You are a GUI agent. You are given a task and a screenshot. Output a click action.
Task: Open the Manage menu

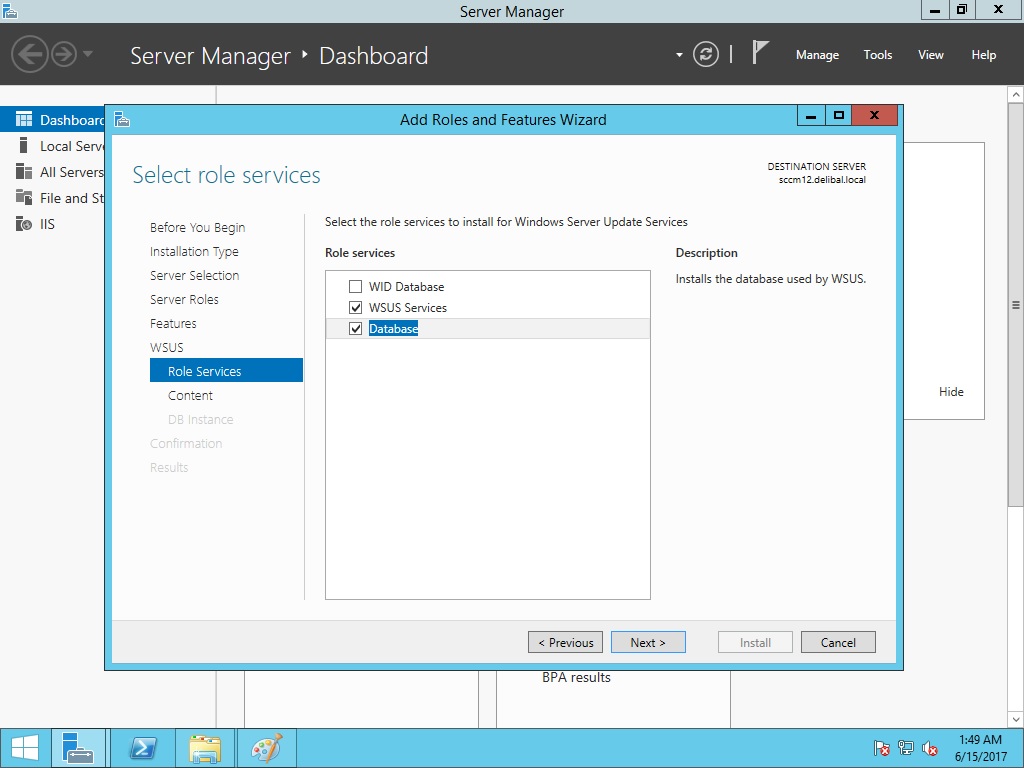(x=817, y=55)
